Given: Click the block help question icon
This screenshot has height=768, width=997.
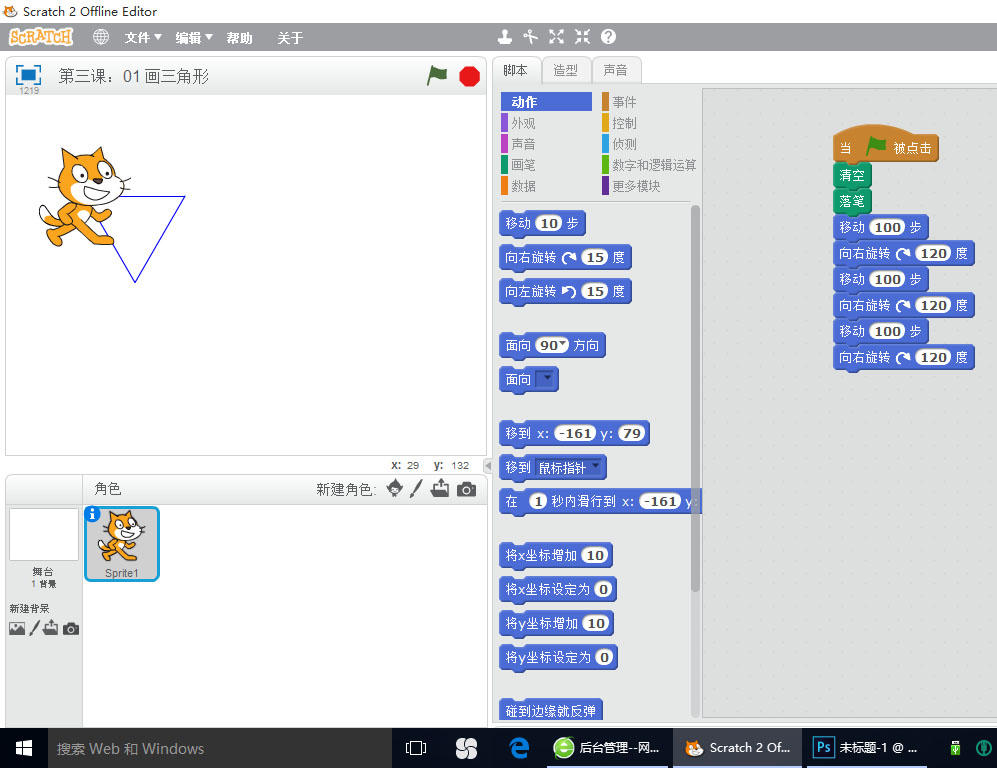Looking at the screenshot, I should pyautogui.click(x=609, y=37).
